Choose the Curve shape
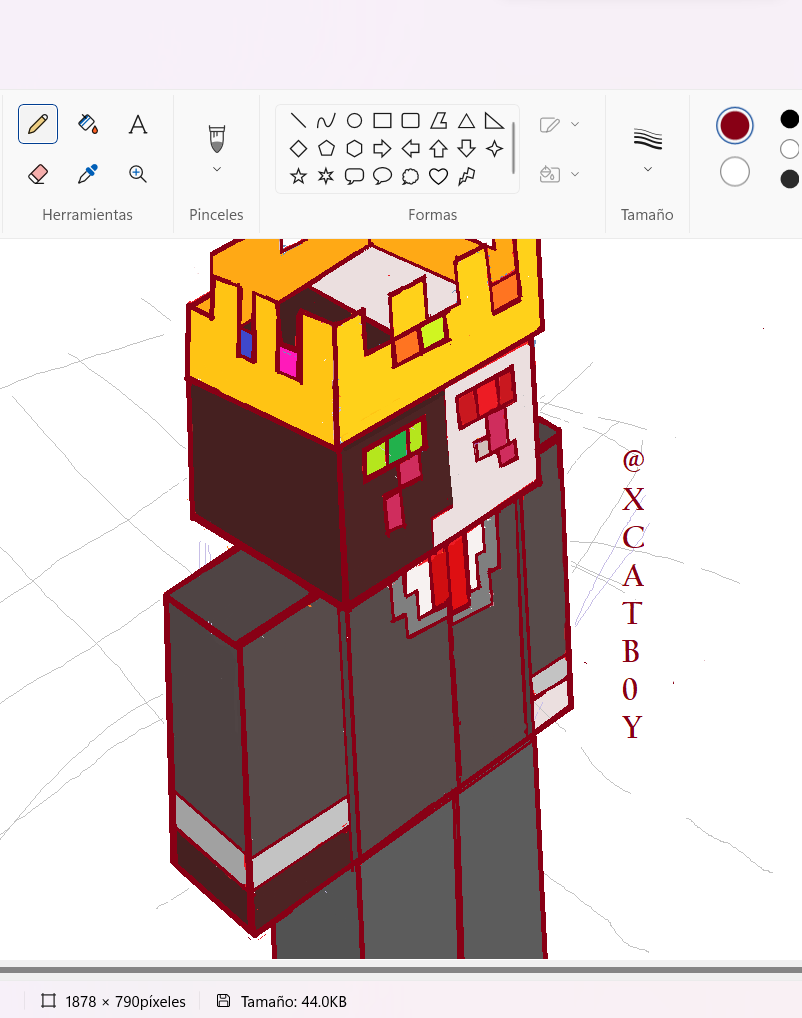The height and width of the screenshot is (1018, 802). point(326,121)
